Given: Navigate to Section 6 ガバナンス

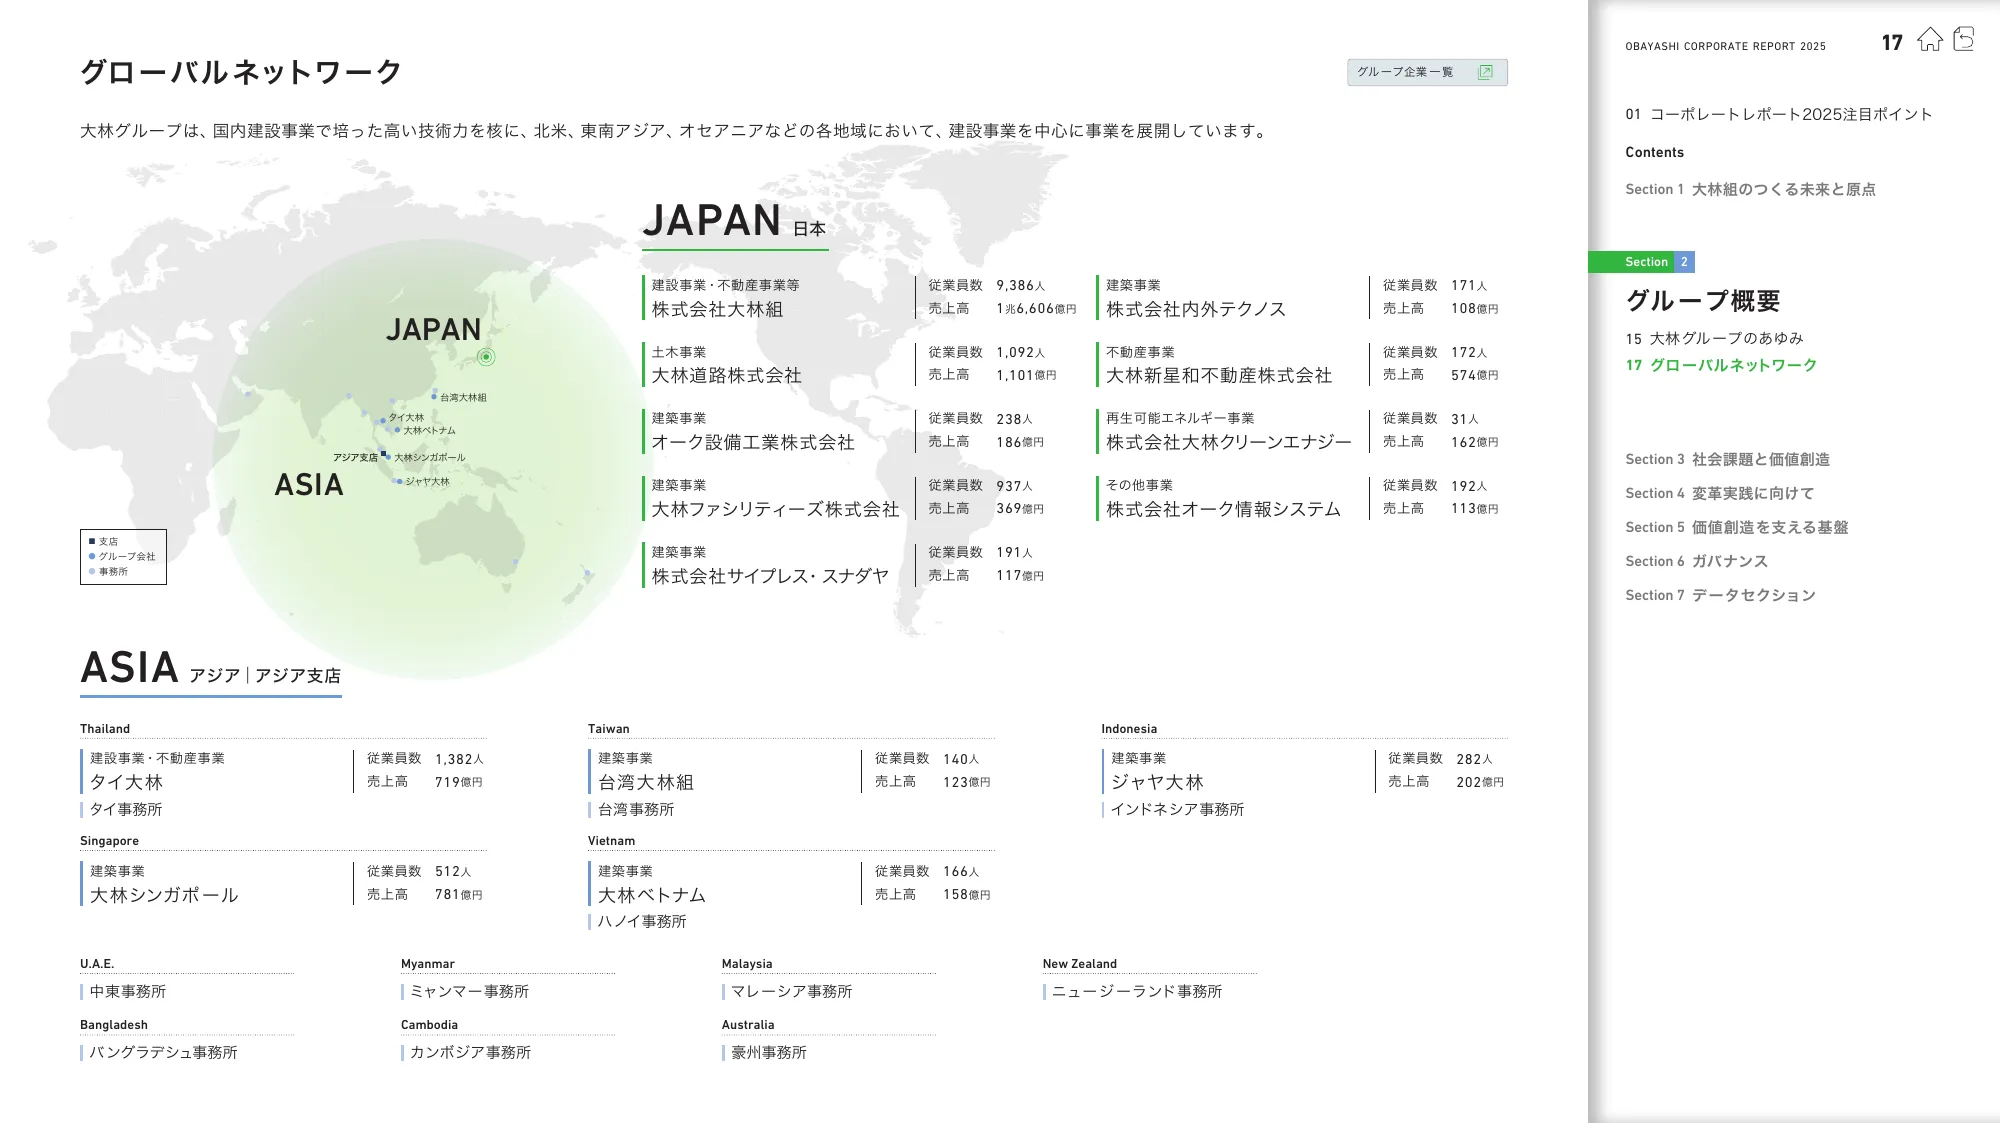Looking at the screenshot, I should 1696,561.
